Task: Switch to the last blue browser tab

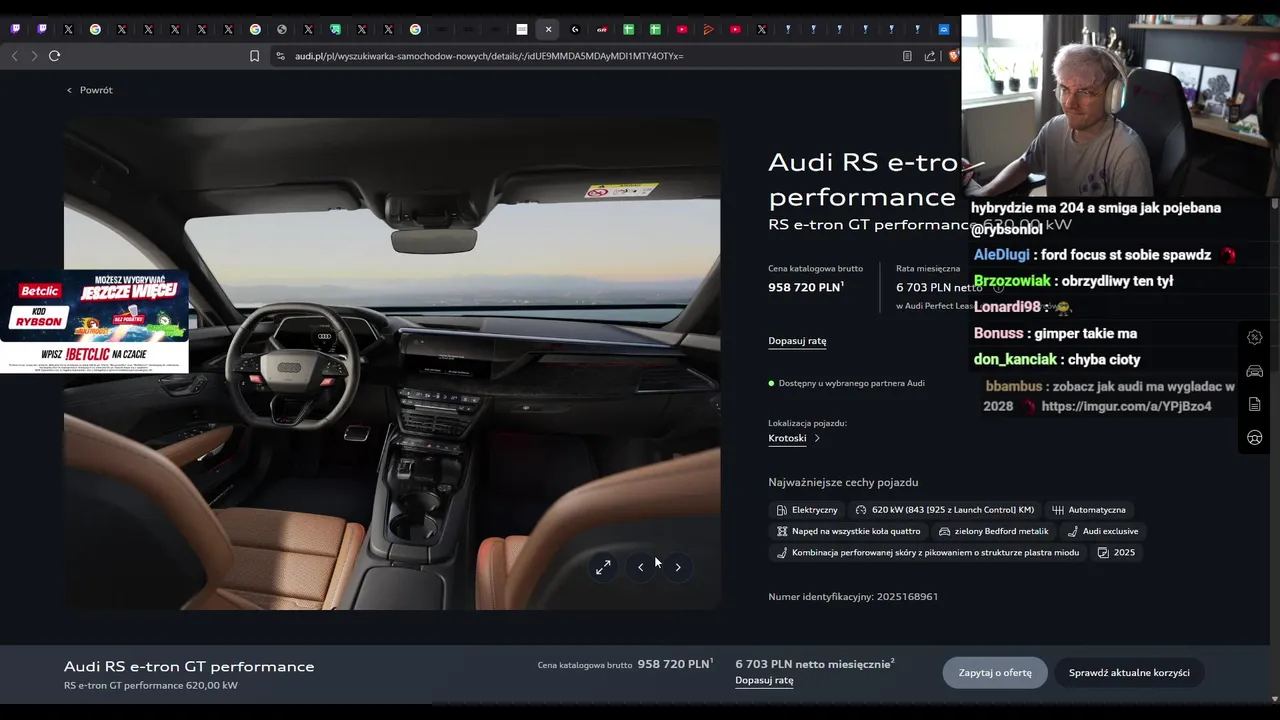Action: [x=943, y=29]
